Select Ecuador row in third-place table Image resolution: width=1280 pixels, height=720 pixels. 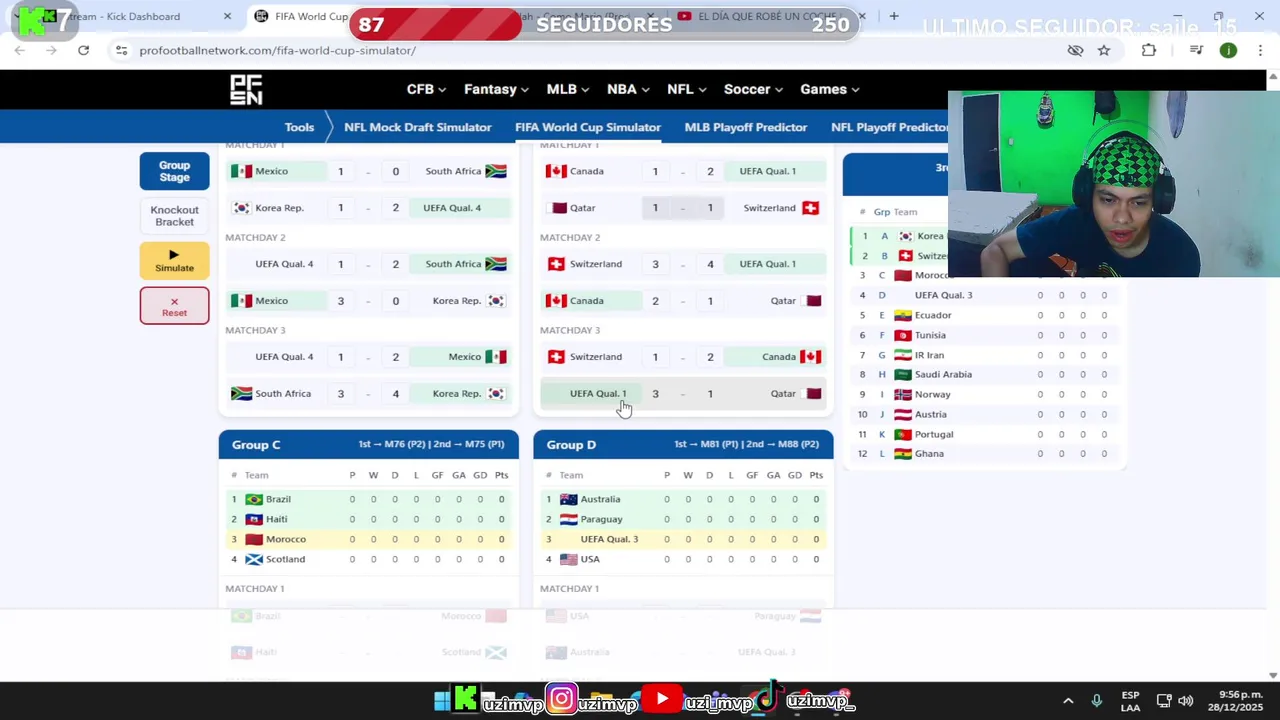click(985, 315)
